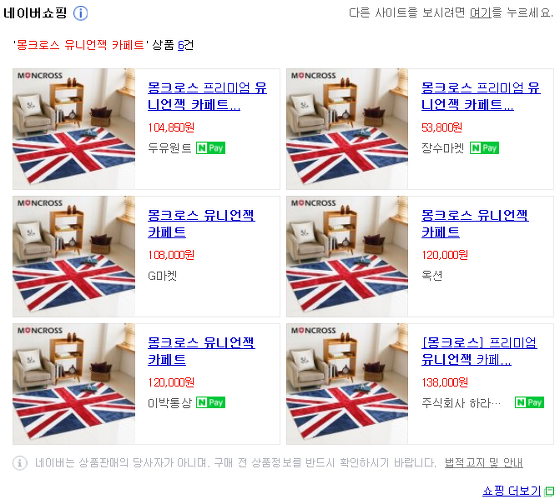Open the G마켓 몽크로스 유니언잭 카페트 title
Screen dimensions: 560x504
(201, 224)
